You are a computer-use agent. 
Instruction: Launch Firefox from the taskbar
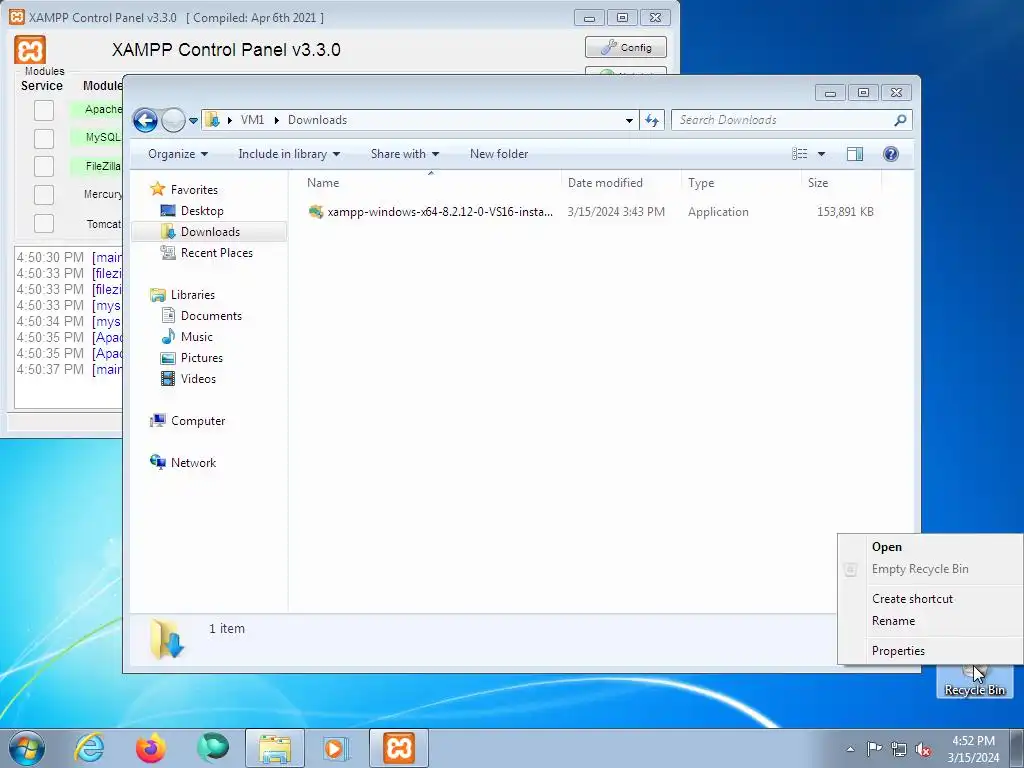150,748
